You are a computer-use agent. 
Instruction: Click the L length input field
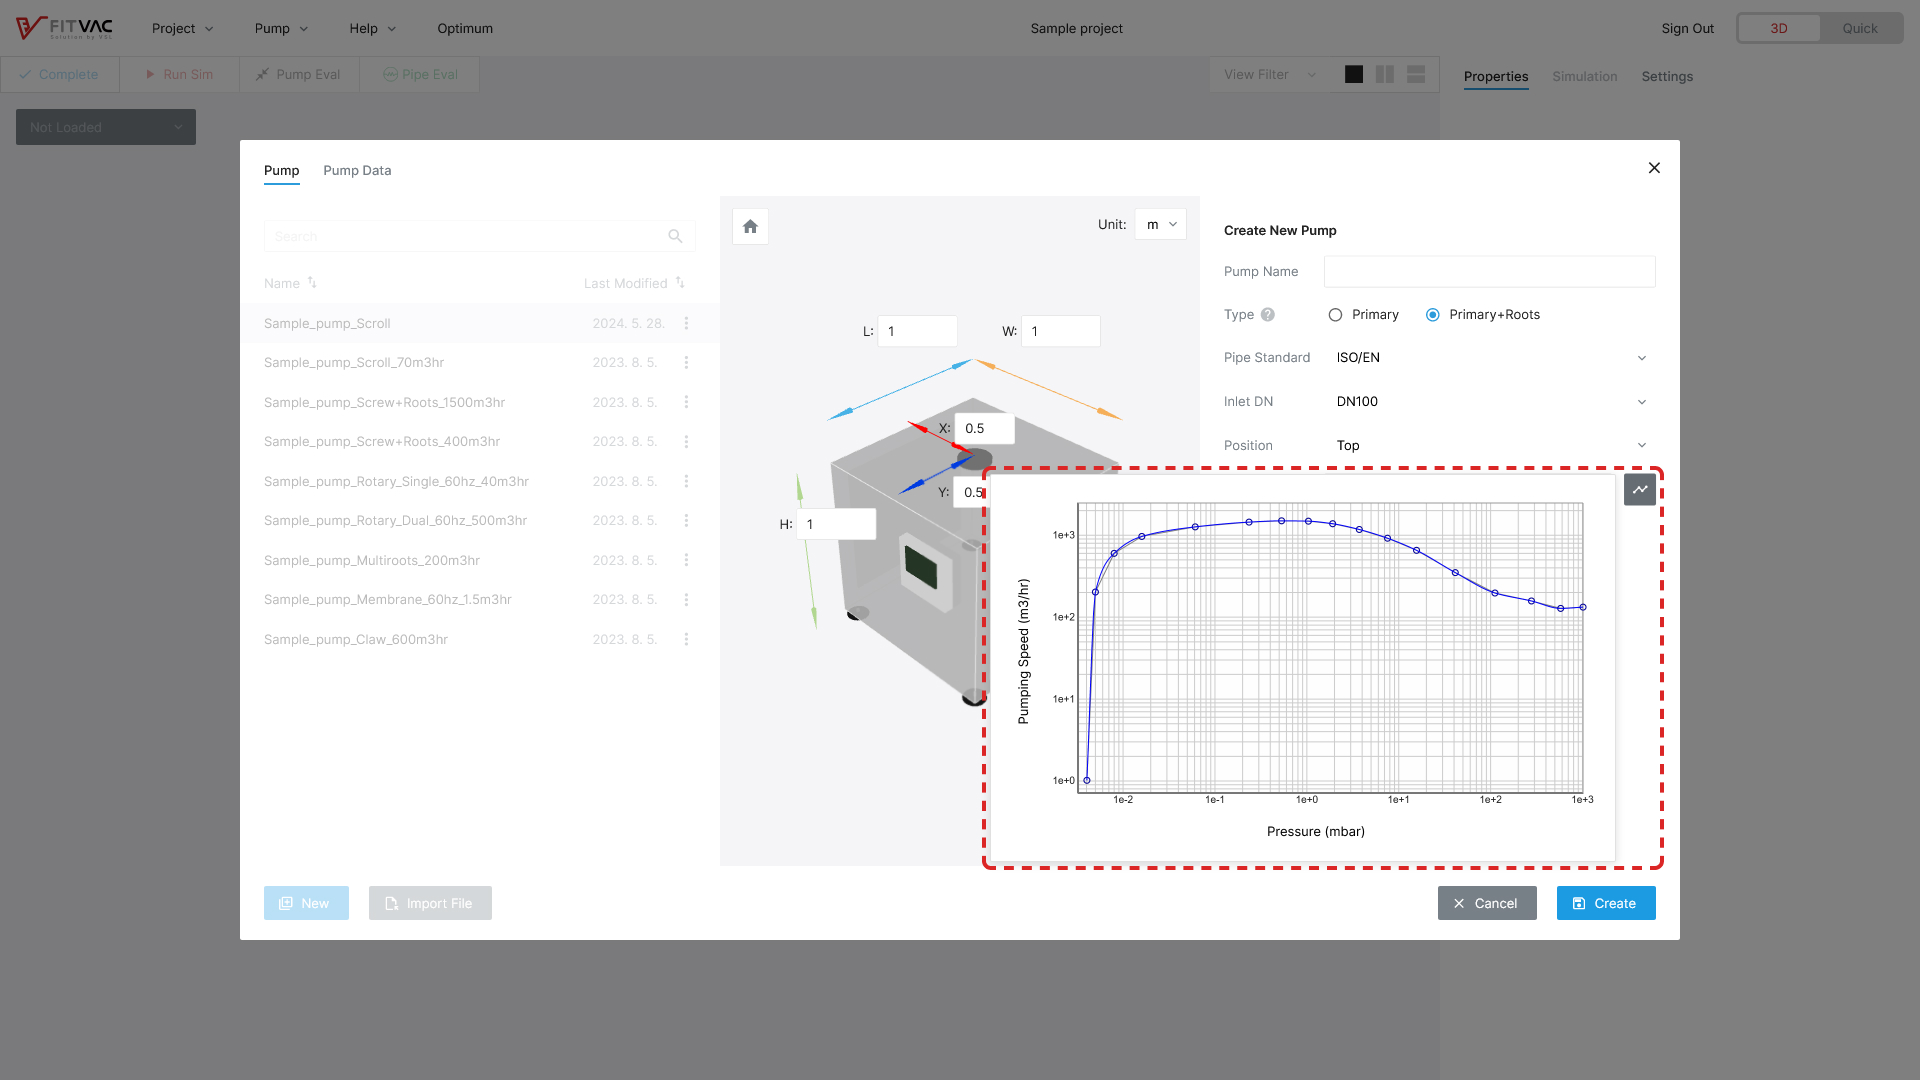[x=917, y=331]
